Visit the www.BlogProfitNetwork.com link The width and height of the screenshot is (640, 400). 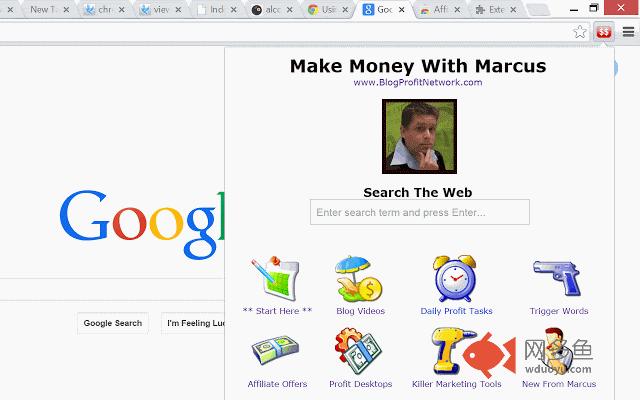(418, 82)
